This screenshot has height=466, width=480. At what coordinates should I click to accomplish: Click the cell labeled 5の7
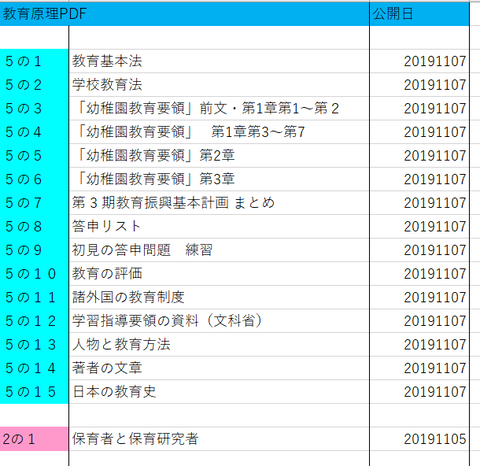(34, 203)
